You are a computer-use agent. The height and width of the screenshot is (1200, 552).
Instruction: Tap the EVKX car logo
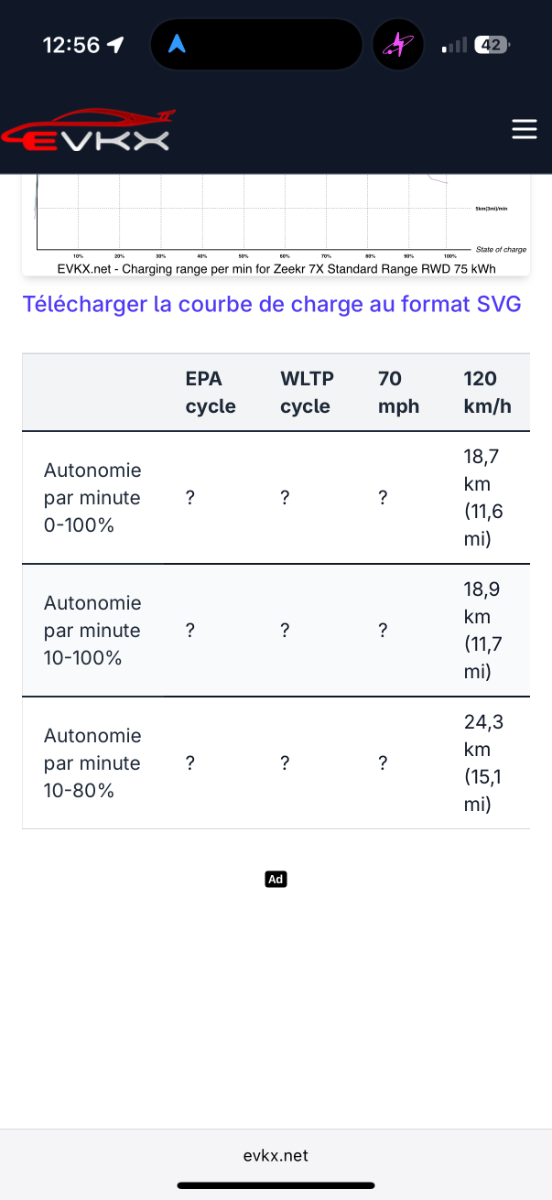click(85, 132)
